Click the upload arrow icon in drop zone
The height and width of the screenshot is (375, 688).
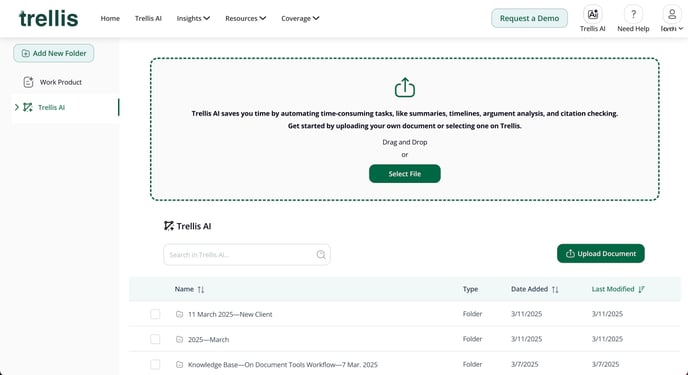(405, 87)
